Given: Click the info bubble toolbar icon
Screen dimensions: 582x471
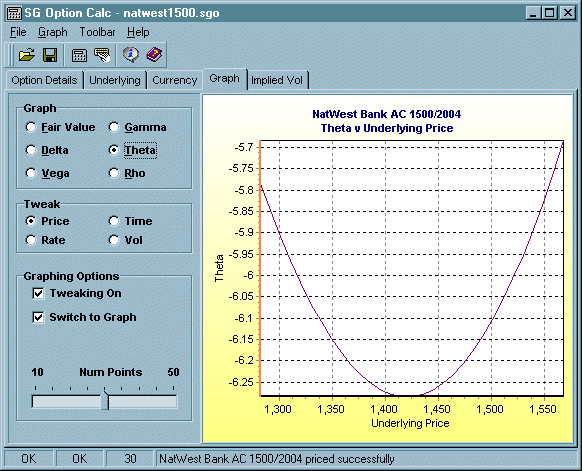Looking at the screenshot, I should (130, 55).
